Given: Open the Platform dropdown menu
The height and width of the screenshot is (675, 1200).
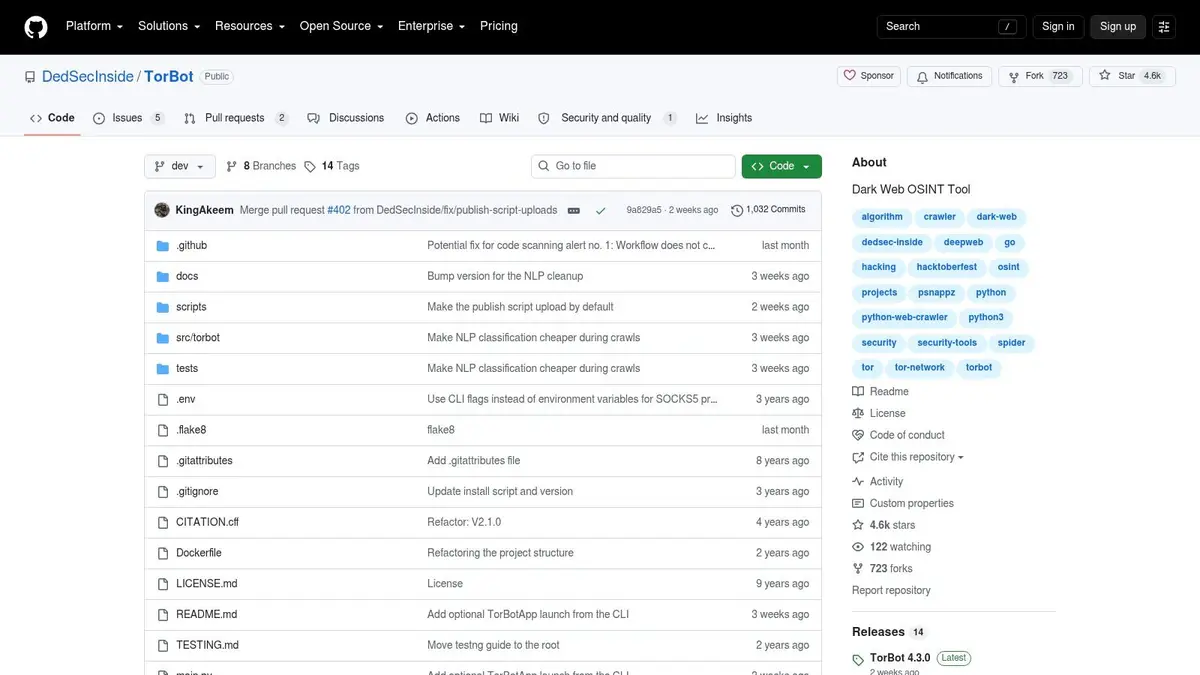Looking at the screenshot, I should [94, 26].
